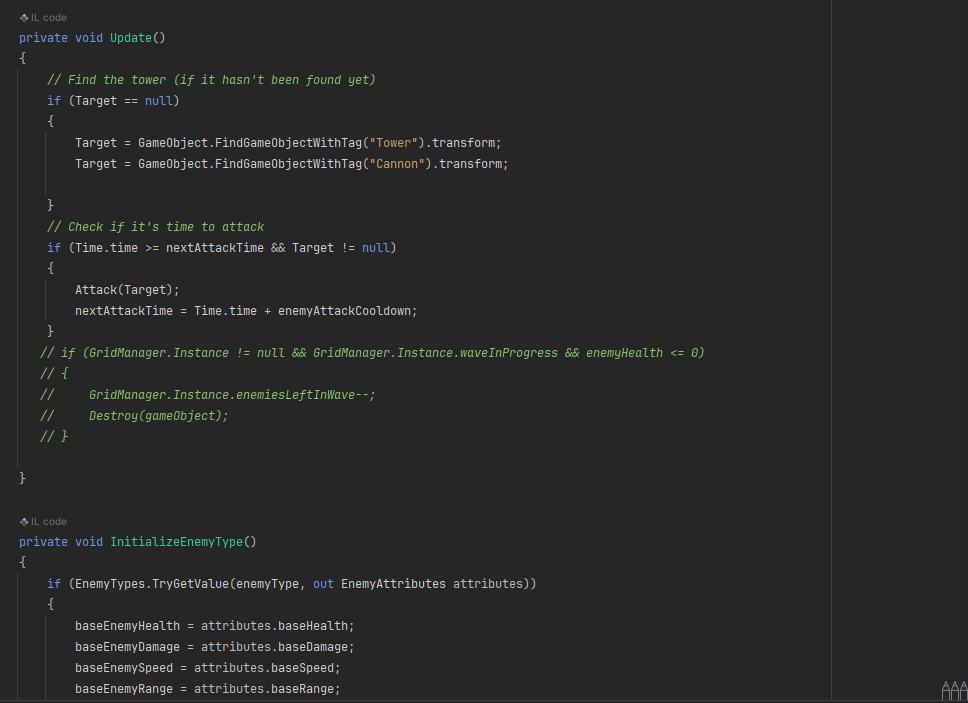
Task: Place the cursor on the "Cannon" string literal
Action: [397, 164]
